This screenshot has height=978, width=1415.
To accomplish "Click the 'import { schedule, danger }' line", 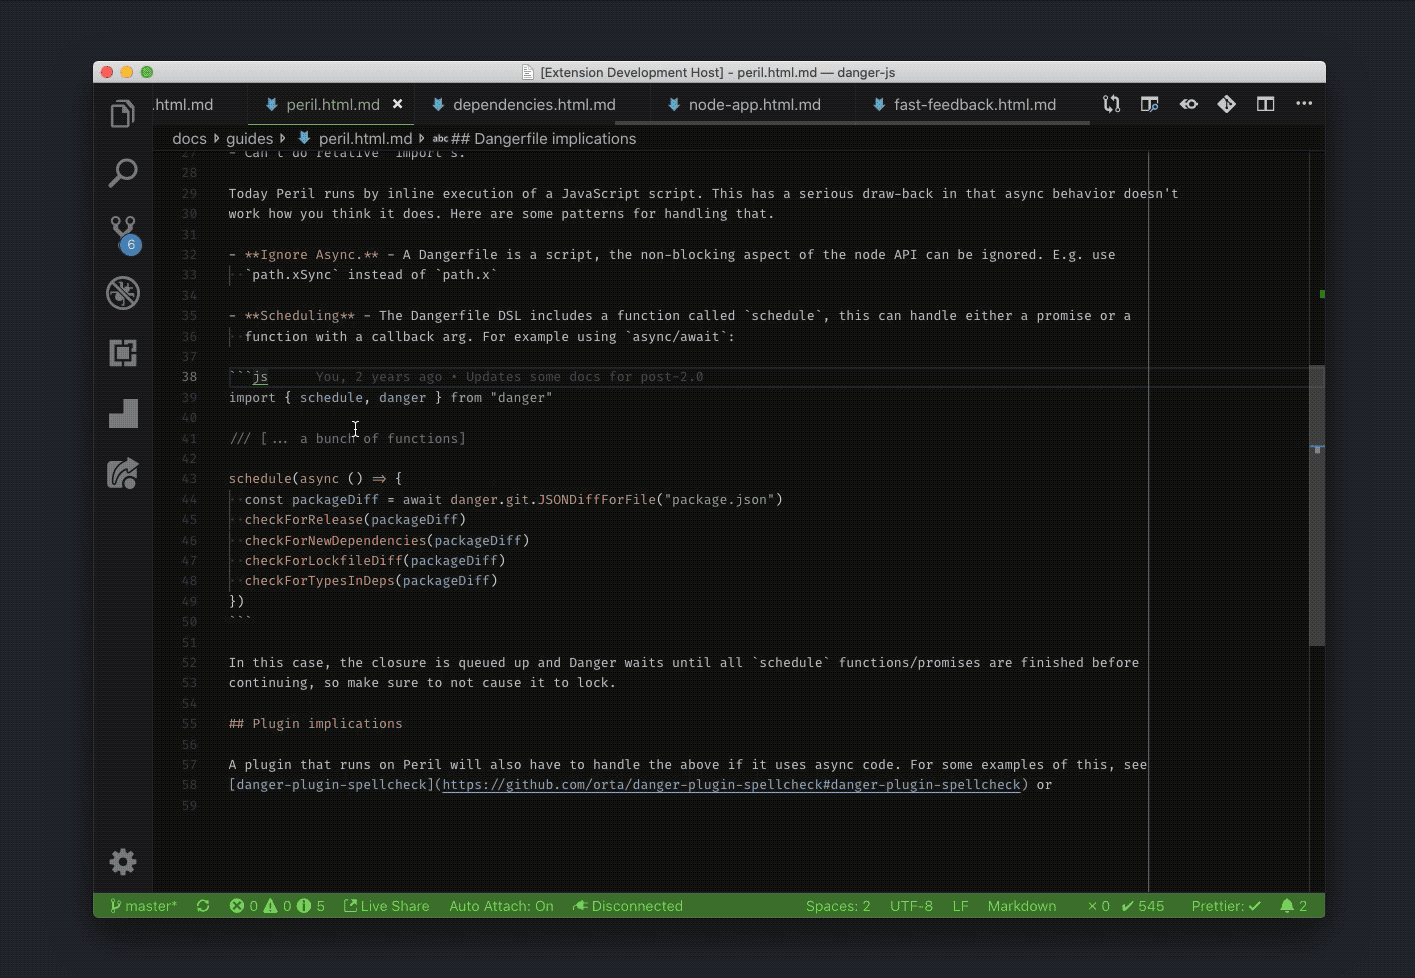I will click(x=390, y=398).
